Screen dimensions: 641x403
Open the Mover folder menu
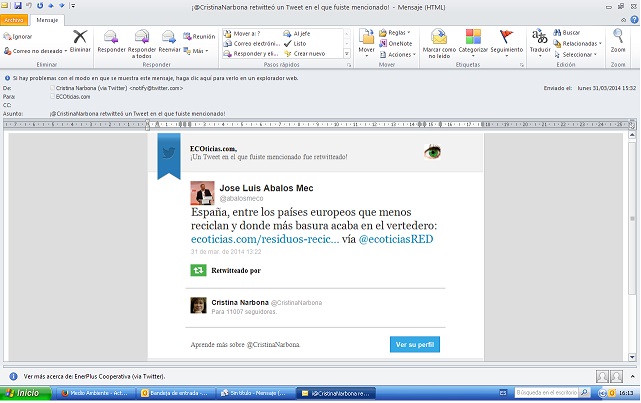(x=366, y=43)
